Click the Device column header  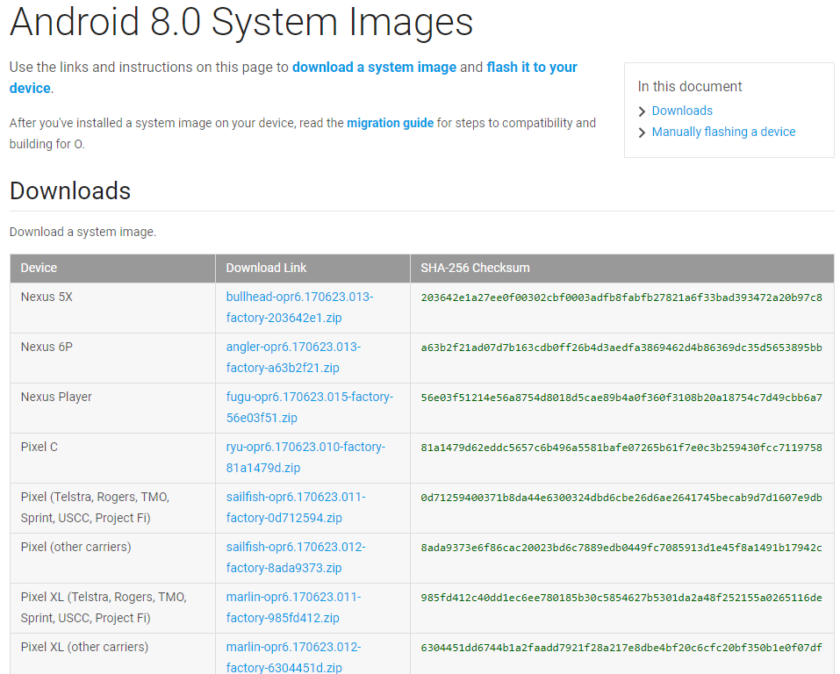point(112,268)
